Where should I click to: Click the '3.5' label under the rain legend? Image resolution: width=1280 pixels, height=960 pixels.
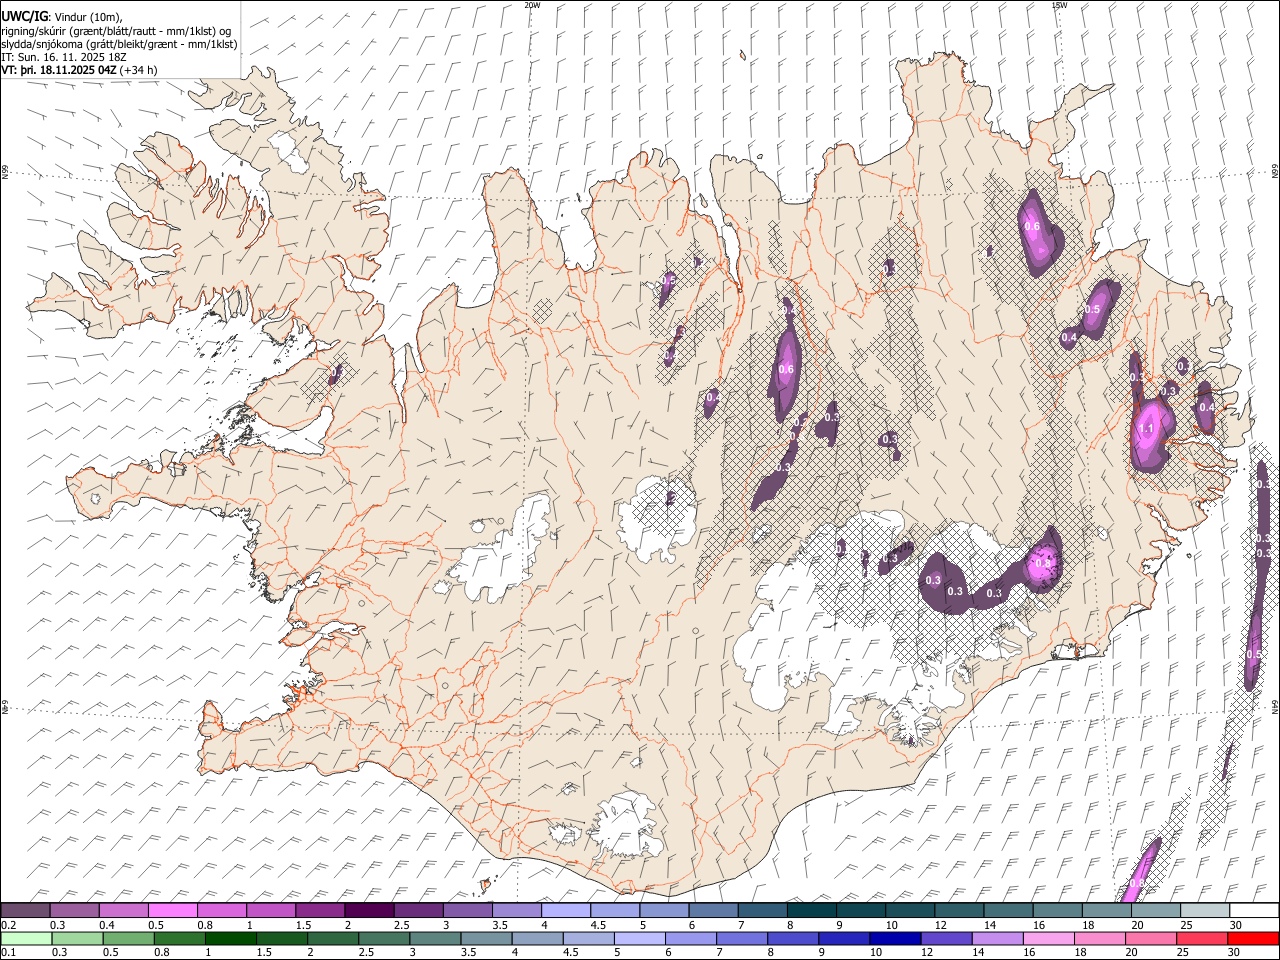tap(469, 953)
